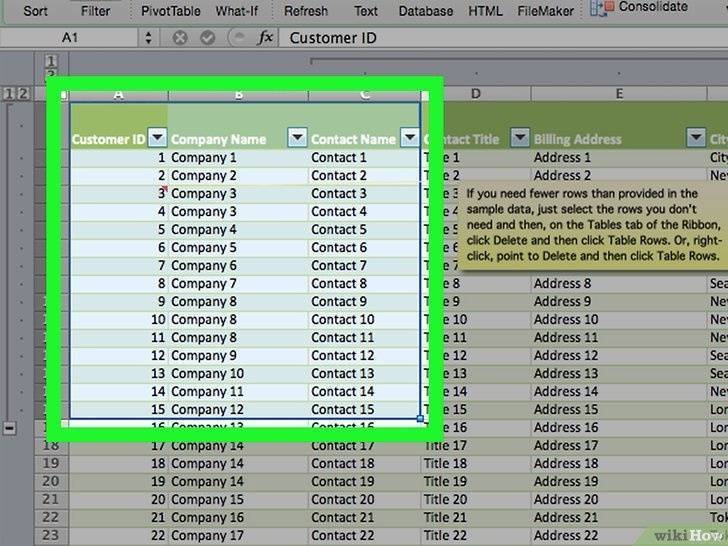
Task: Click the Sort toolbar button
Action: tap(35, 11)
